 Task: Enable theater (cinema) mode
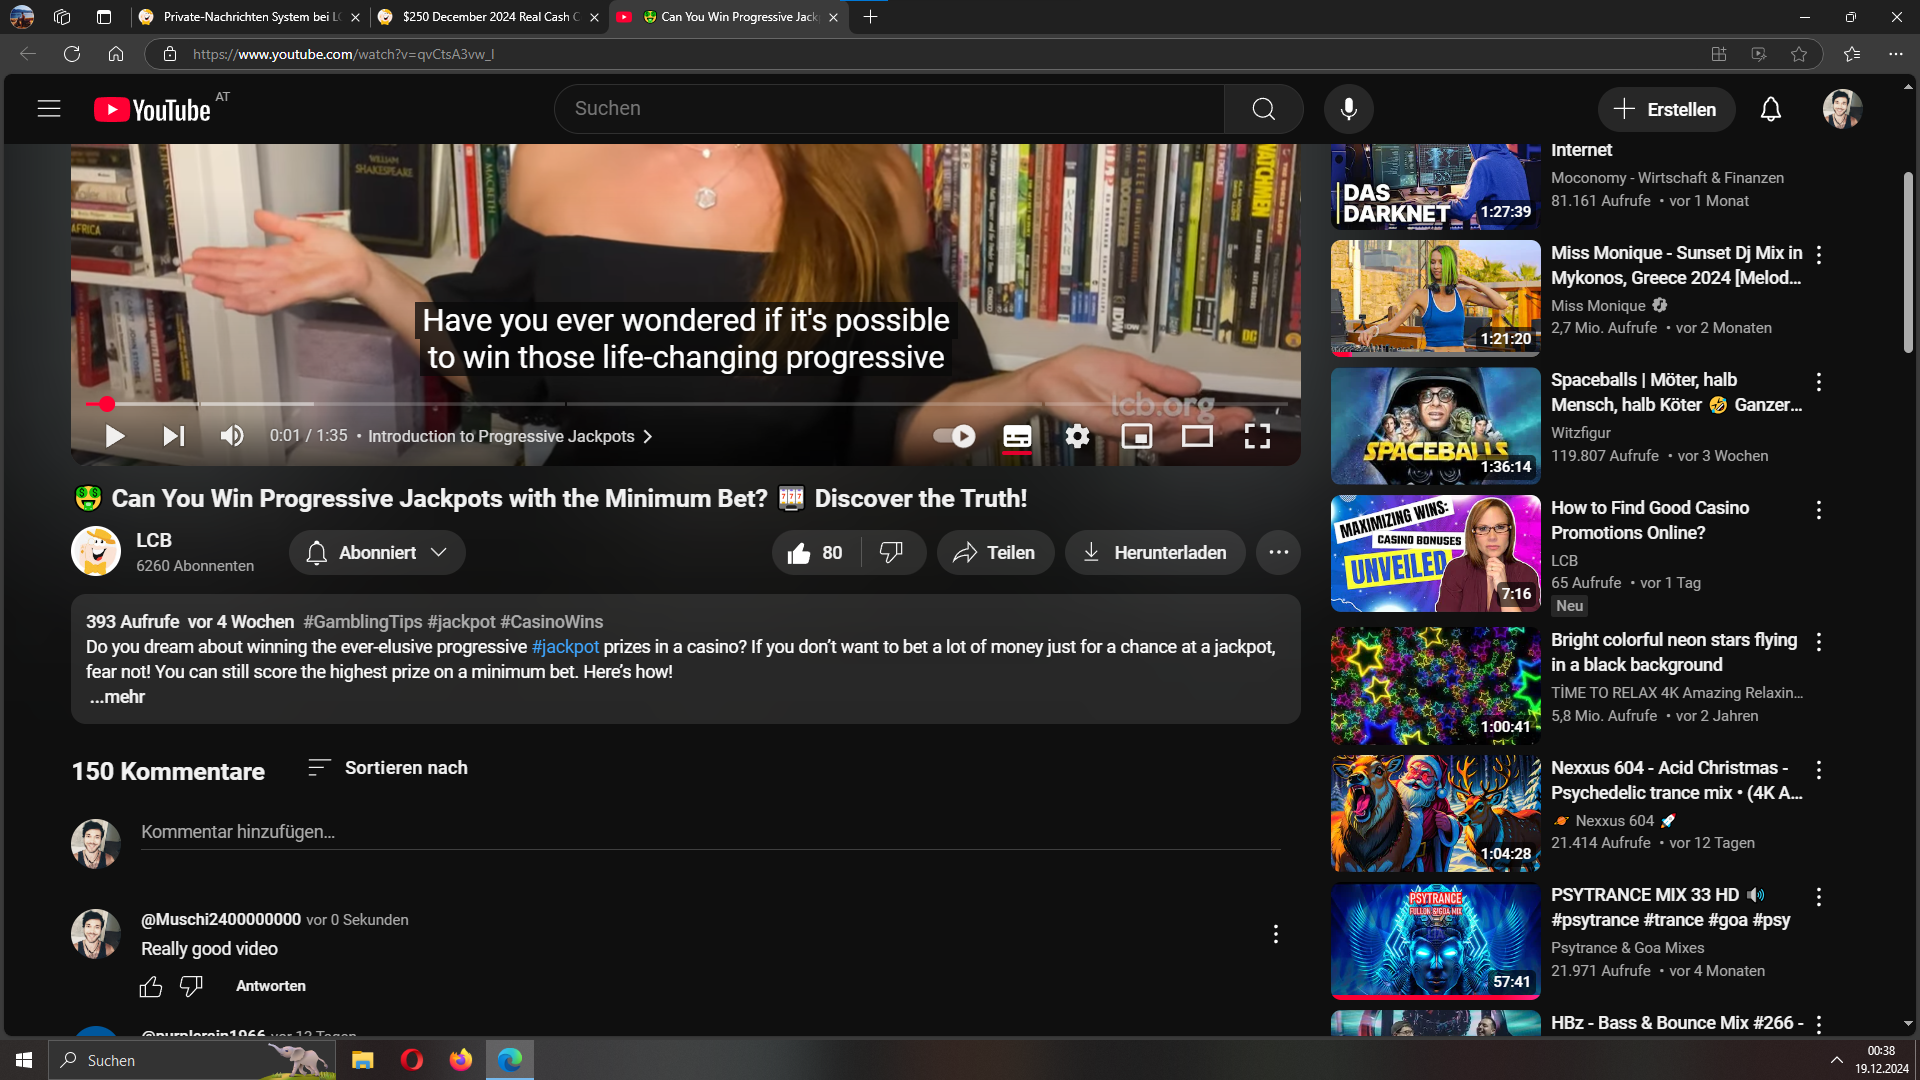pyautogui.click(x=1197, y=436)
